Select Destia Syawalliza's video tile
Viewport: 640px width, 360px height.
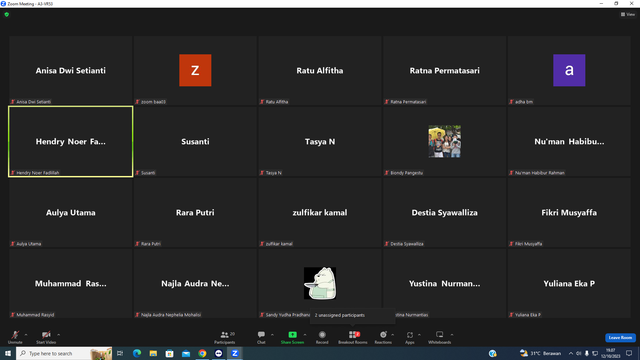tap(444, 213)
